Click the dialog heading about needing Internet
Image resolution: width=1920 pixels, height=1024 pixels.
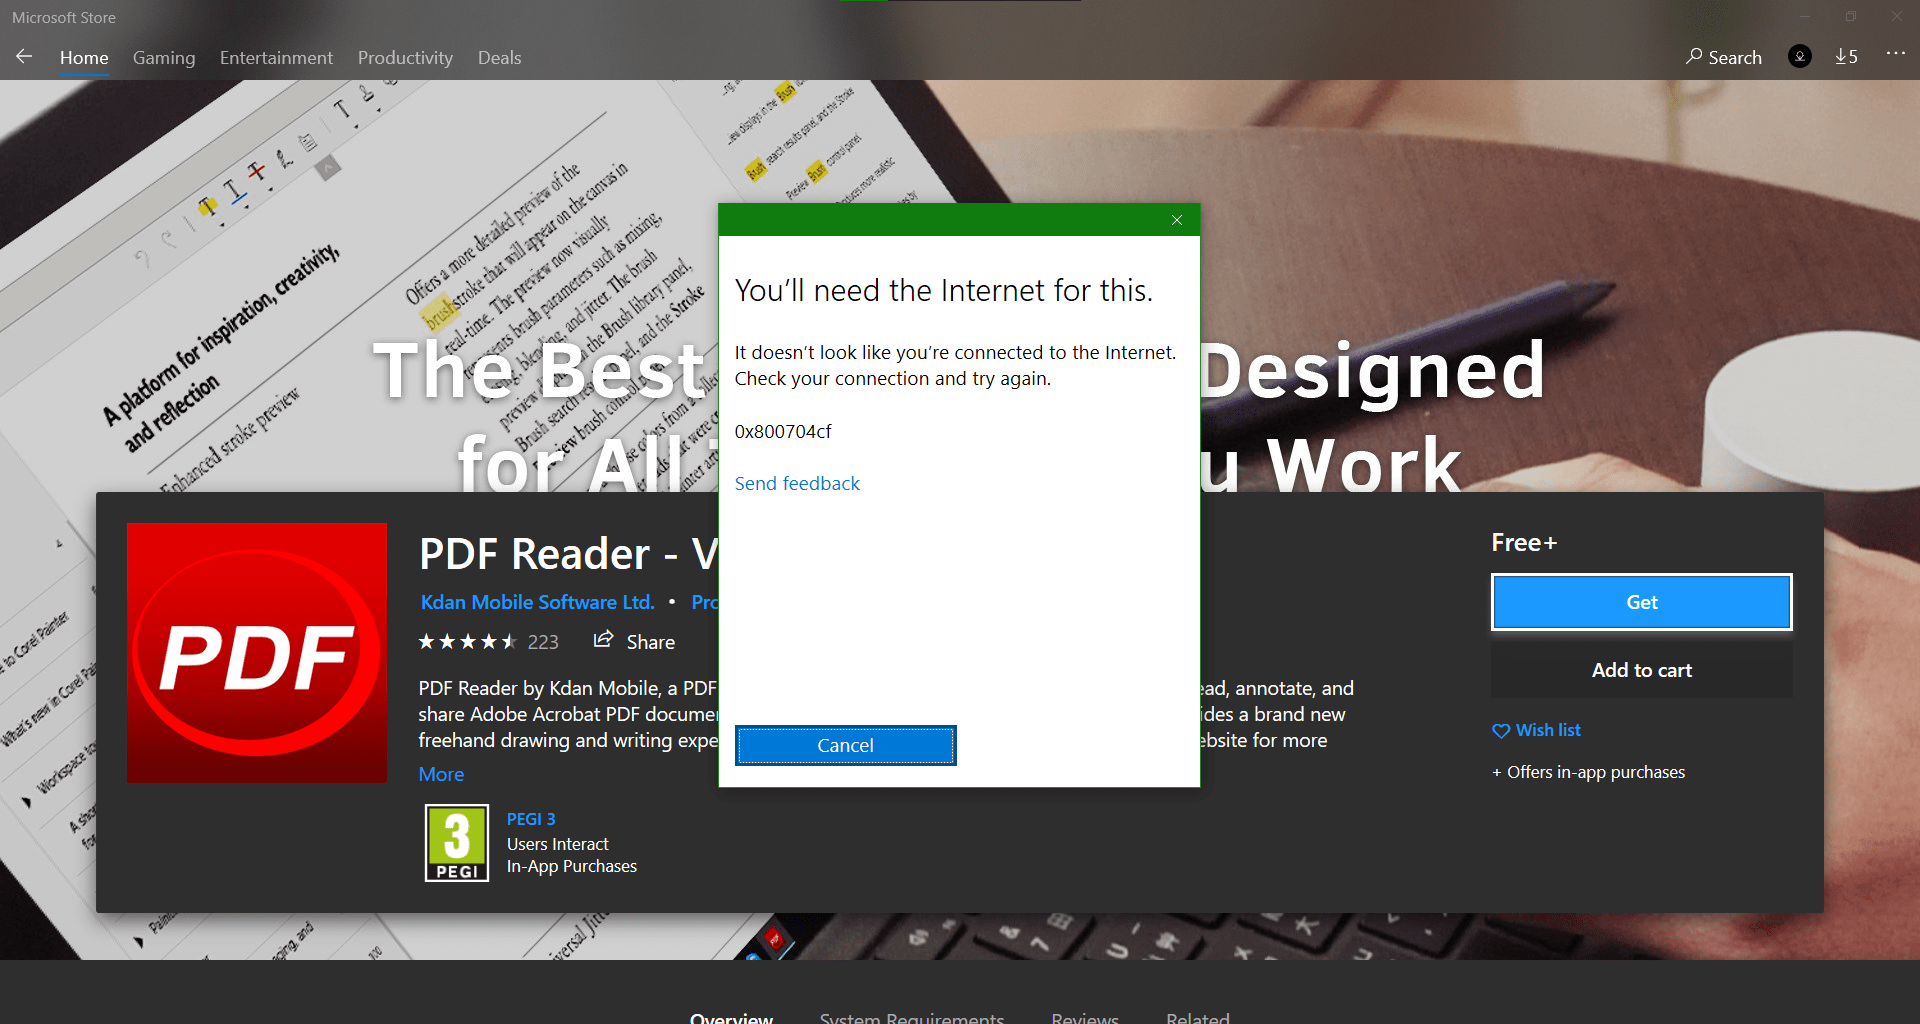click(944, 291)
